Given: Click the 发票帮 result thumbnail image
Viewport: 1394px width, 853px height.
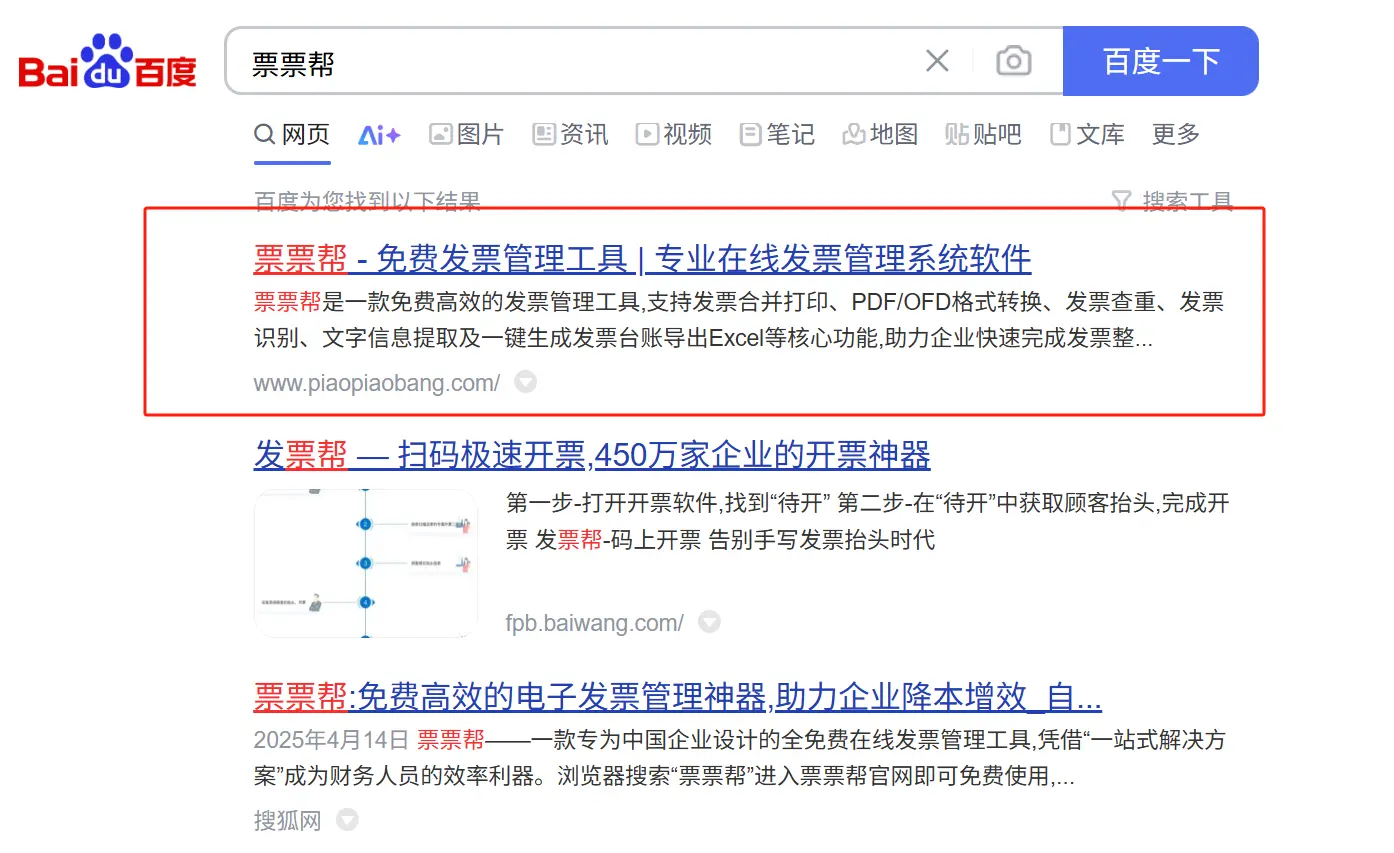Looking at the screenshot, I should tap(366, 563).
